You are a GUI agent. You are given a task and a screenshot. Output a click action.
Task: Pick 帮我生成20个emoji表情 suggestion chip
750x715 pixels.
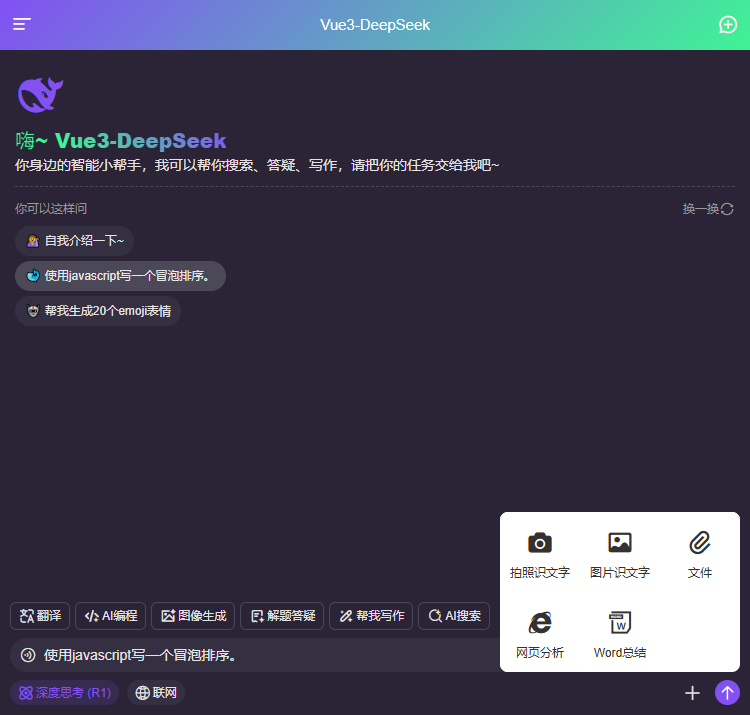pyautogui.click(x=98, y=311)
